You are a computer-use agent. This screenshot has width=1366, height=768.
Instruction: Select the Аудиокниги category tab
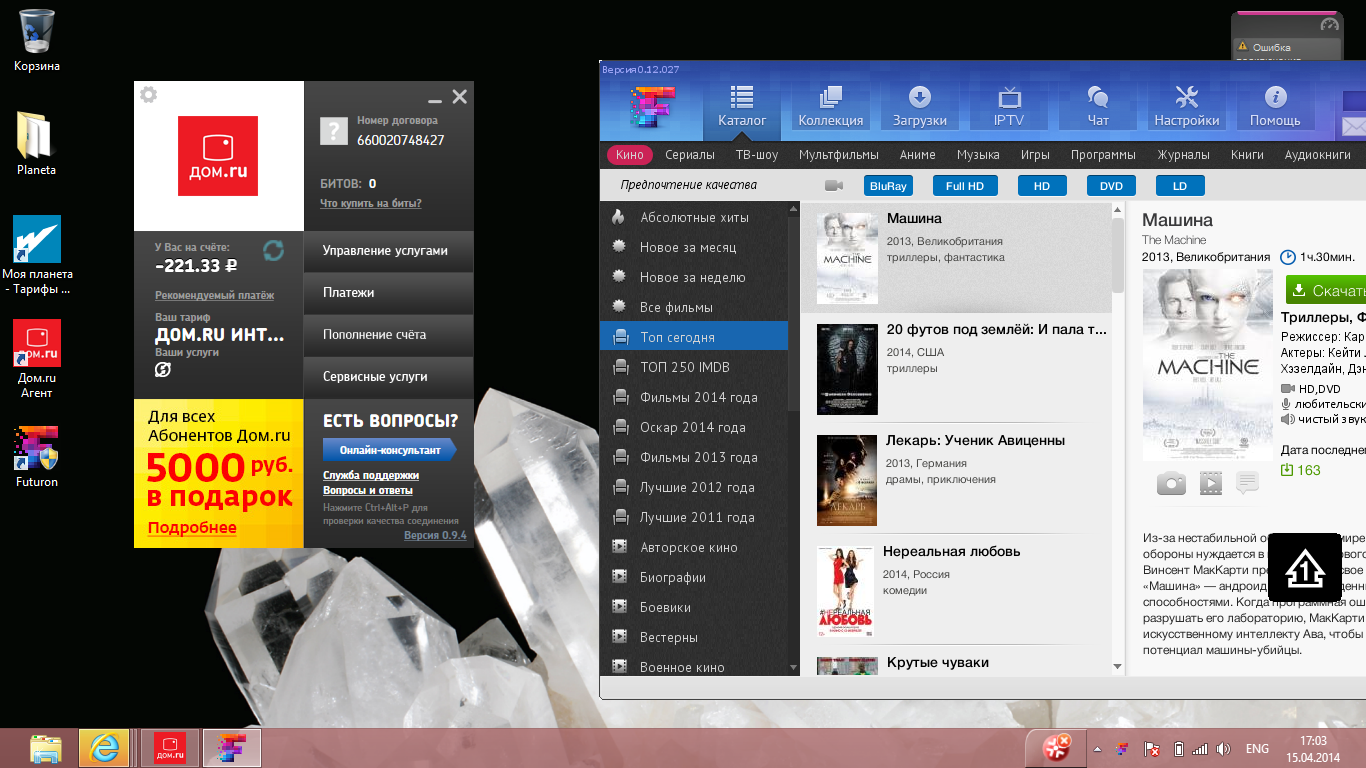tap(1318, 155)
